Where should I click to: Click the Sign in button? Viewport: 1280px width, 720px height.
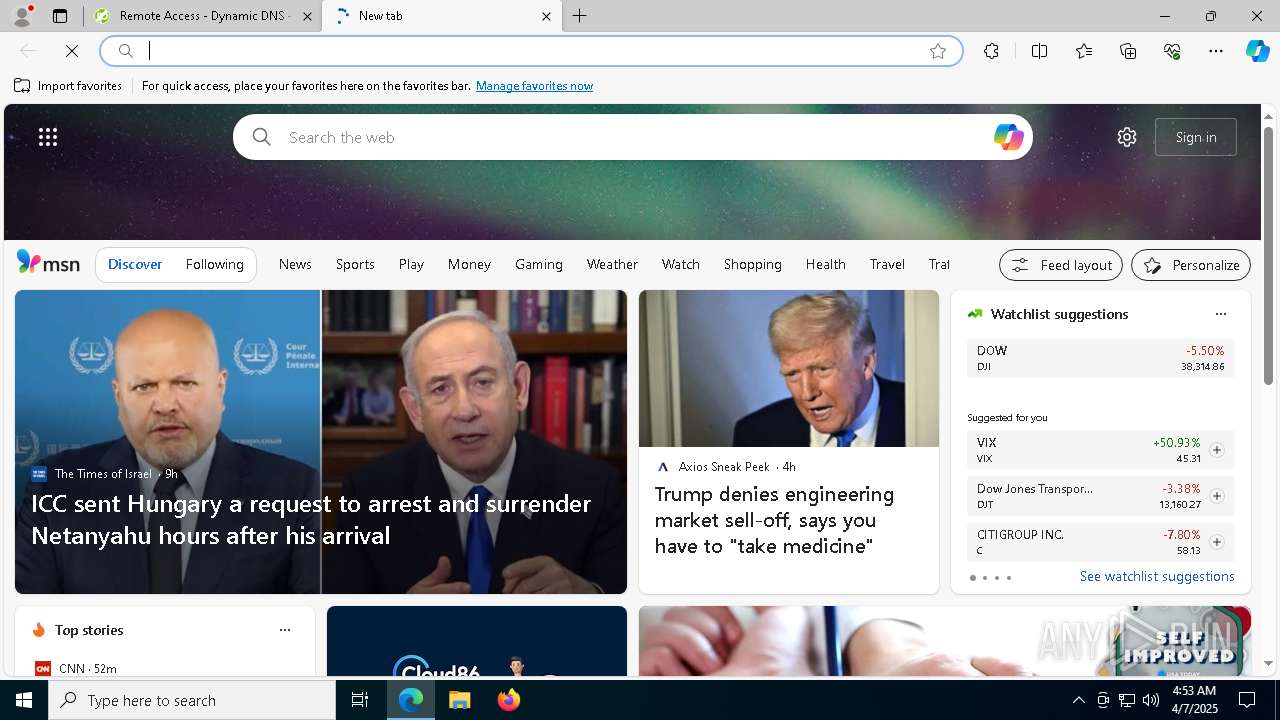click(x=1196, y=137)
